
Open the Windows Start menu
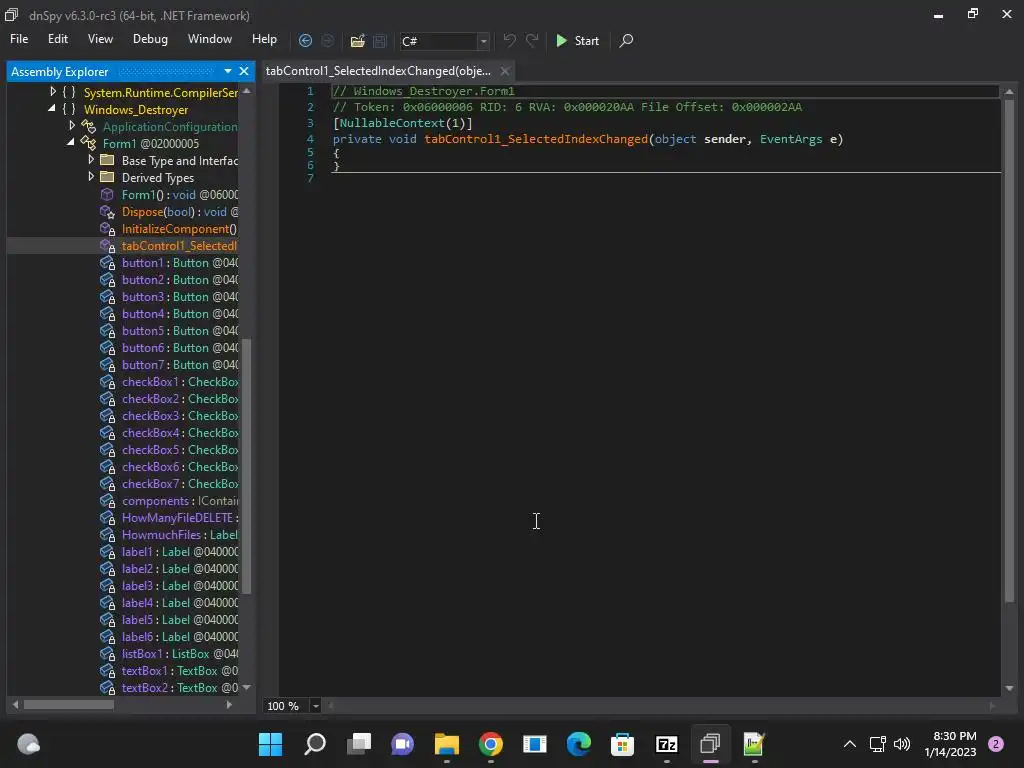click(x=270, y=744)
